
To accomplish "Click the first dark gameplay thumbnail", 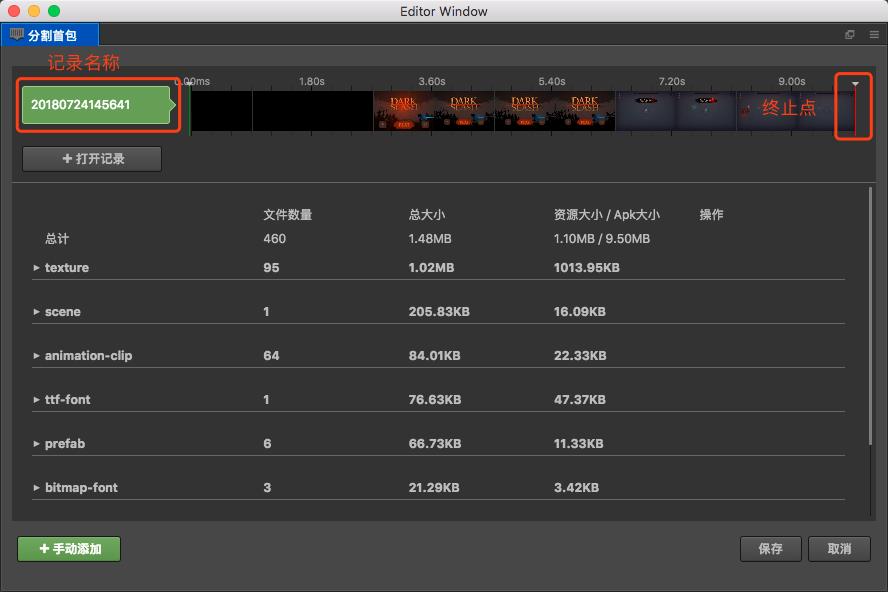I will 646,111.
